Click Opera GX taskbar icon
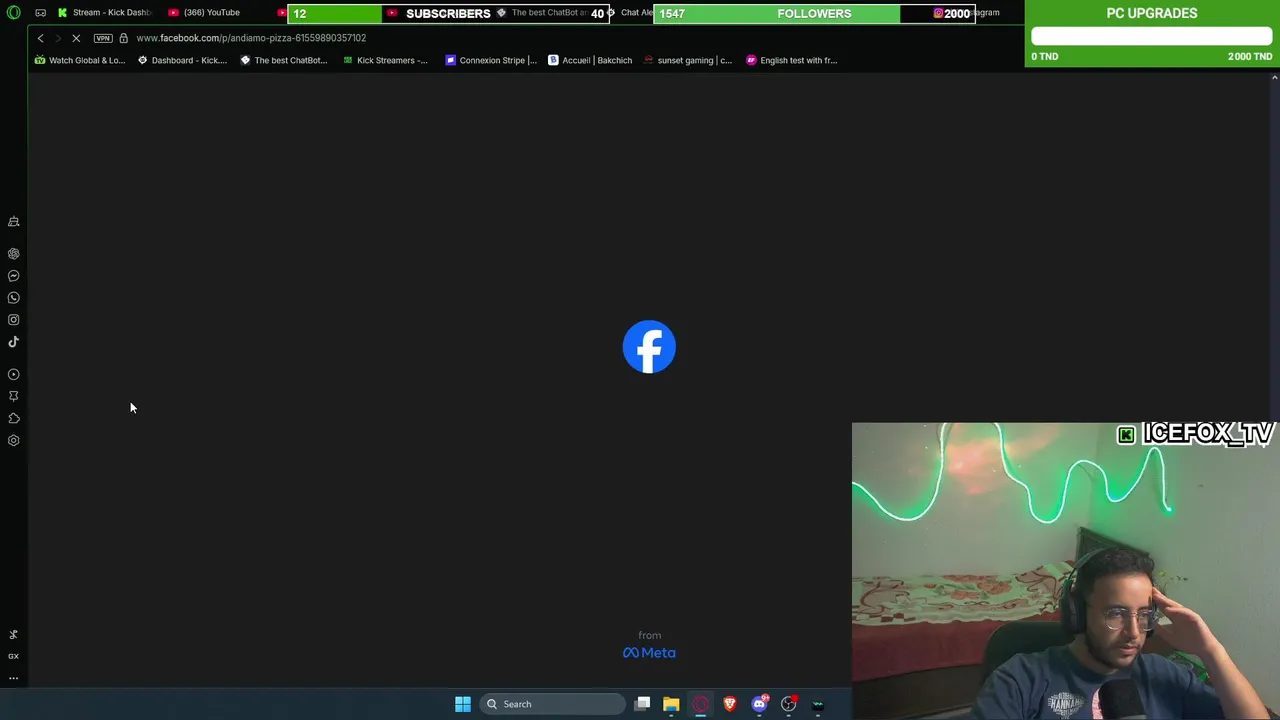Screen dimensions: 1280x720 coord(700,704)
